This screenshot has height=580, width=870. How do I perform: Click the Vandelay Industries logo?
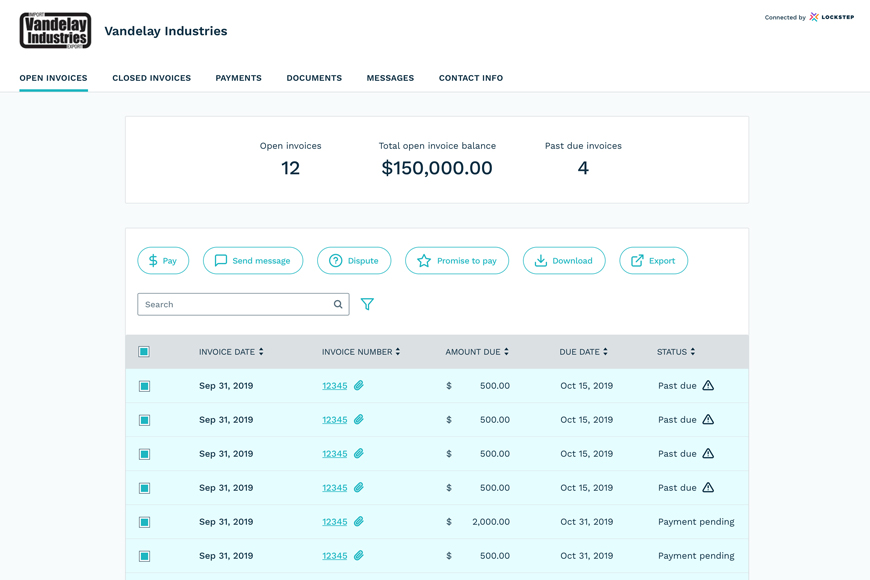pyautogui.click(x=55, y=31)
